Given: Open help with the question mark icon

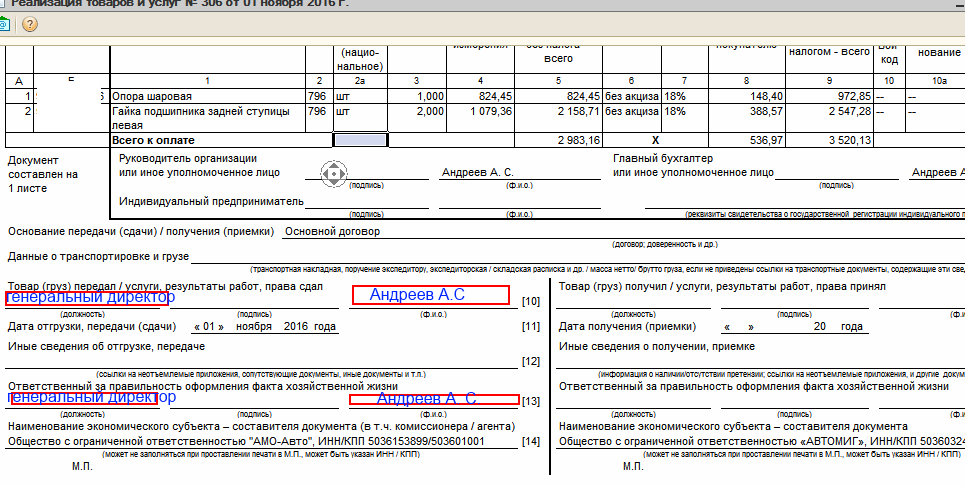Looking at the screenshot, I should [30, 24].
